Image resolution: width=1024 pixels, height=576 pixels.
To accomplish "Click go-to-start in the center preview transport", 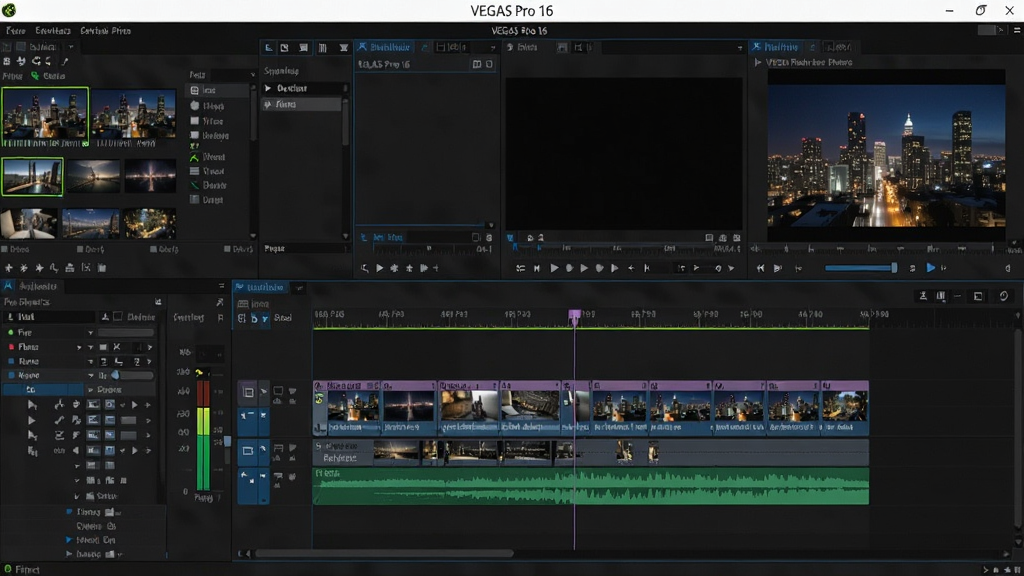I will coord(537,268).
